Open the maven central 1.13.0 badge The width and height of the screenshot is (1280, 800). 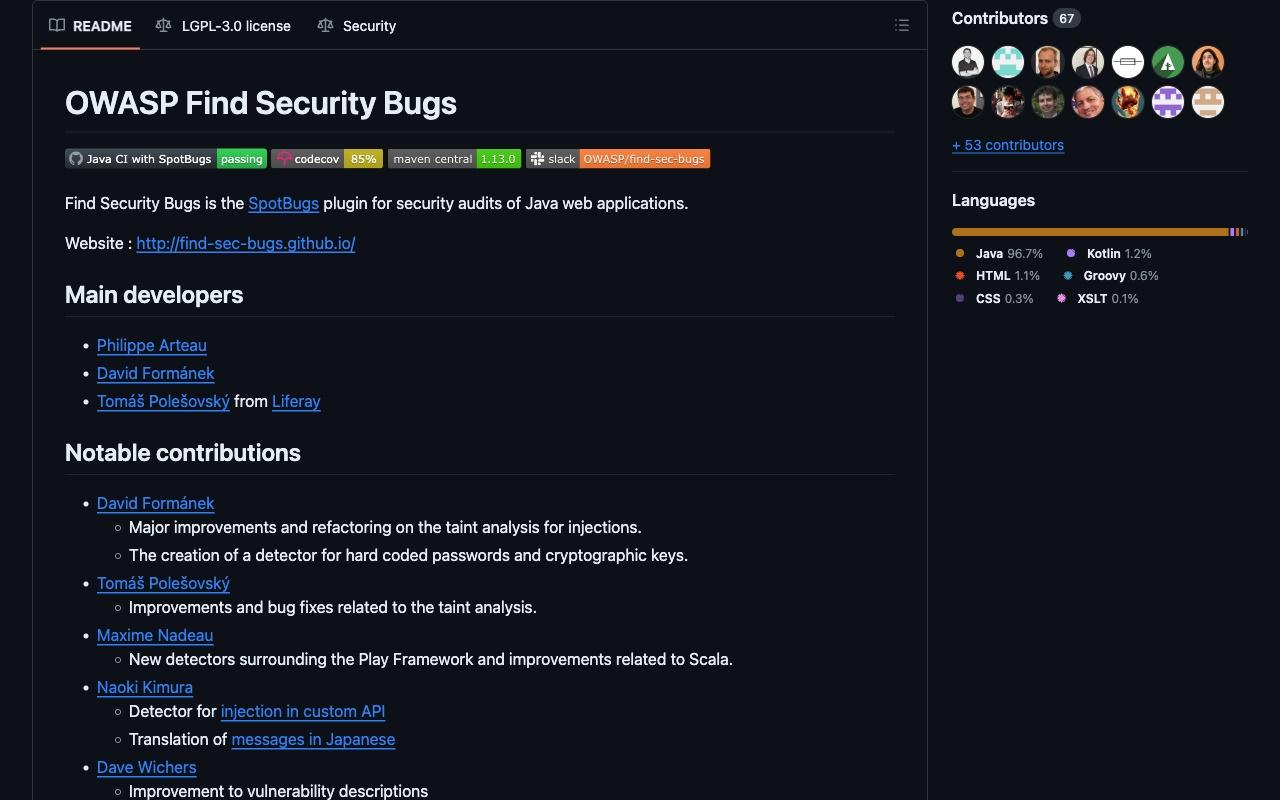[454, 159]
